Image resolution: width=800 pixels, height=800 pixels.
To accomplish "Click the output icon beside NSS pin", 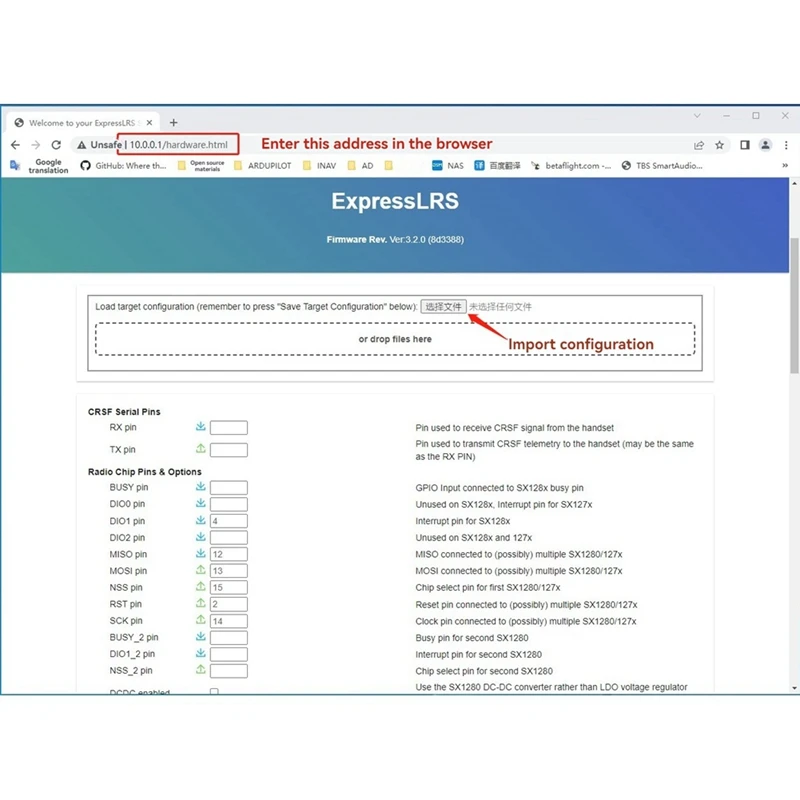I will pyautogui.click(x=201, y=586).
